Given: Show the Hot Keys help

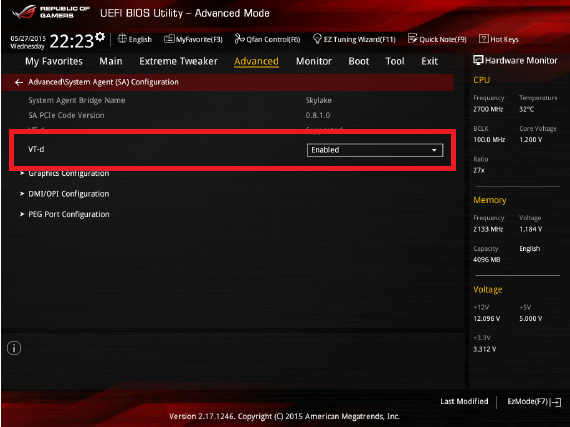Looking at the screenshot, I should 498,39.
